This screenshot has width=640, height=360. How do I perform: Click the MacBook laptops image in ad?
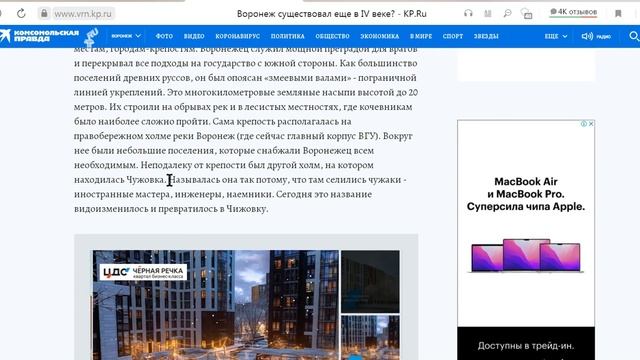[526, 256]
